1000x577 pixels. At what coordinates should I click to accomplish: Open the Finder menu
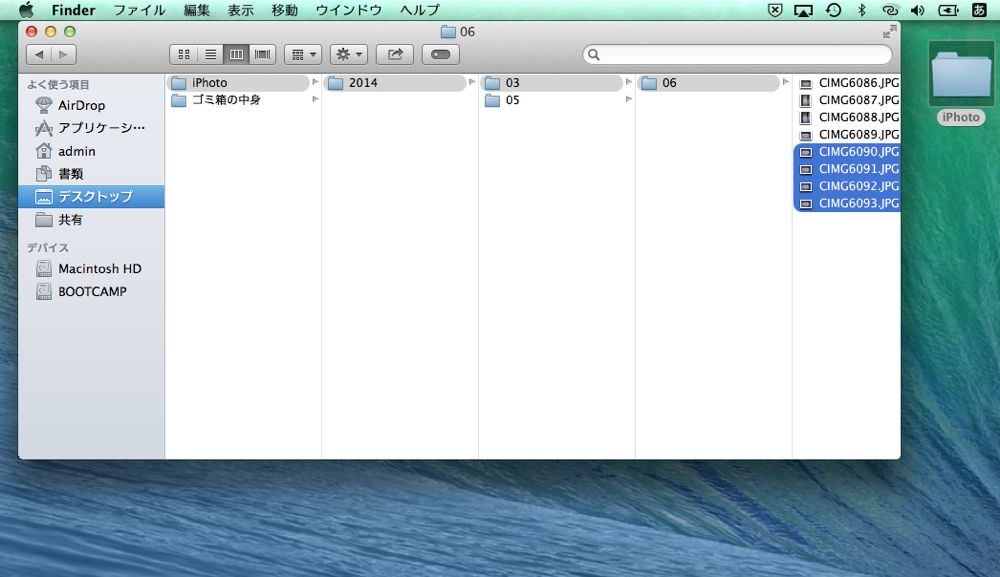click(x=73, y=10)
